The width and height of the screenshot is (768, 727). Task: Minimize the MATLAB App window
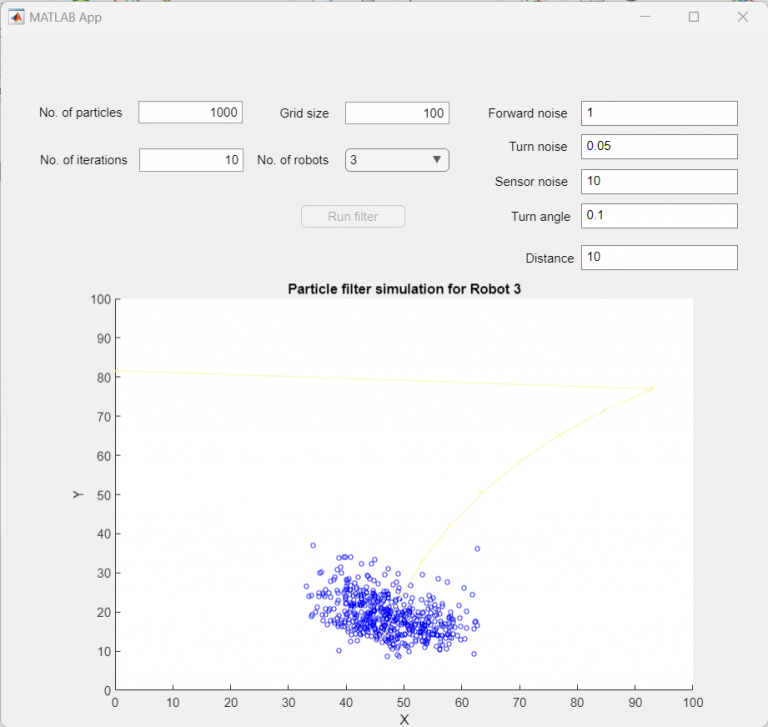pos(645,17)
